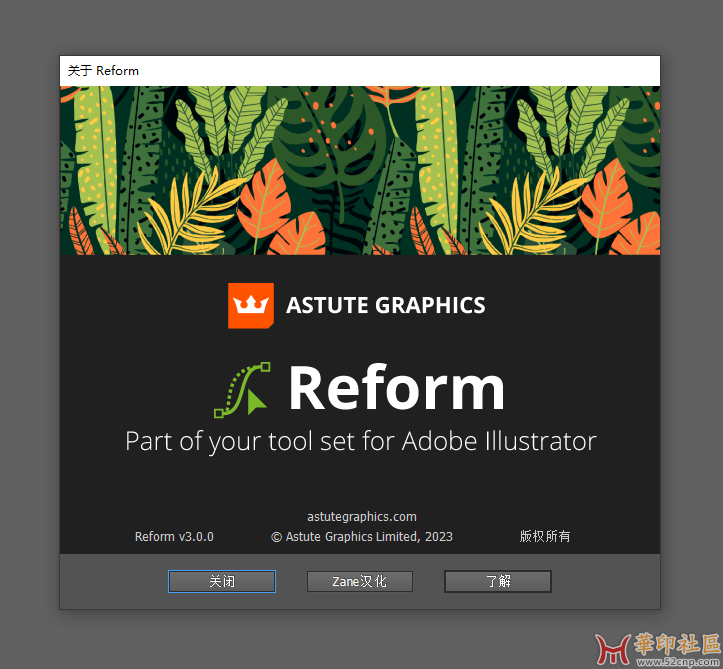
Task: Click the large Reform product name
Action: click(x=397, y=387)
